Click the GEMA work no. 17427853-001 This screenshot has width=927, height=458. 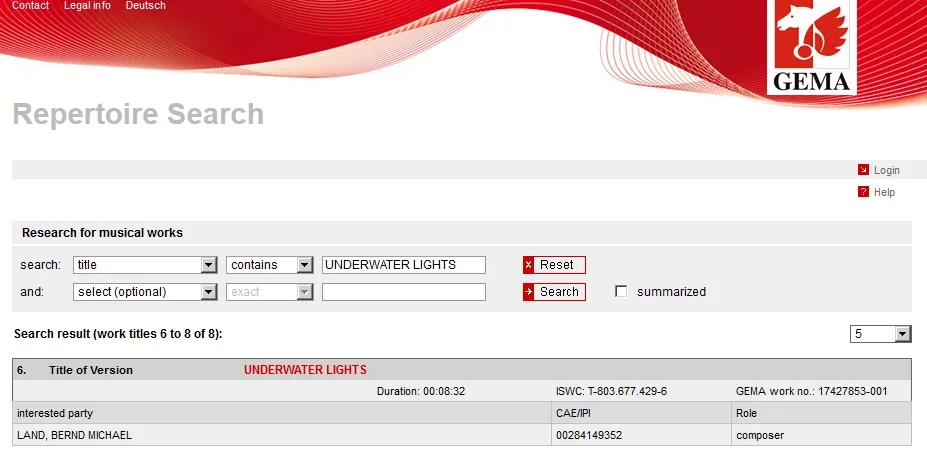click(x=812, y=391)
